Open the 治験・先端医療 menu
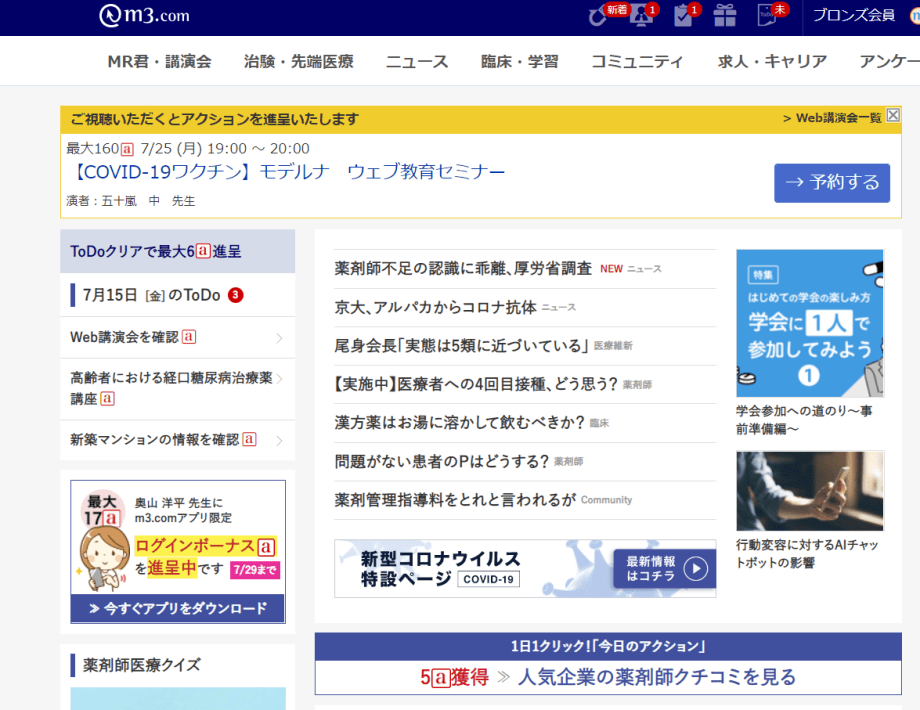This screenshot has width=920, height=710. click(x=299, y=61)
